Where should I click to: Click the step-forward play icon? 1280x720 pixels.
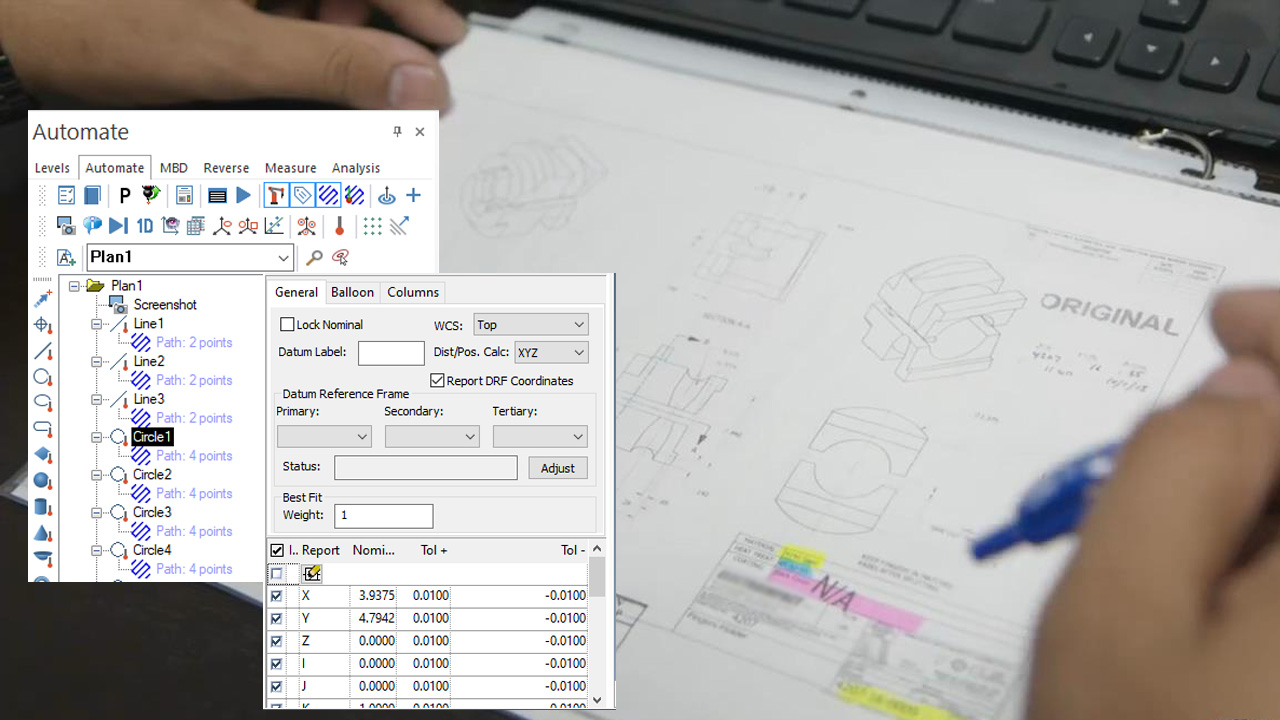pos(118,226)
